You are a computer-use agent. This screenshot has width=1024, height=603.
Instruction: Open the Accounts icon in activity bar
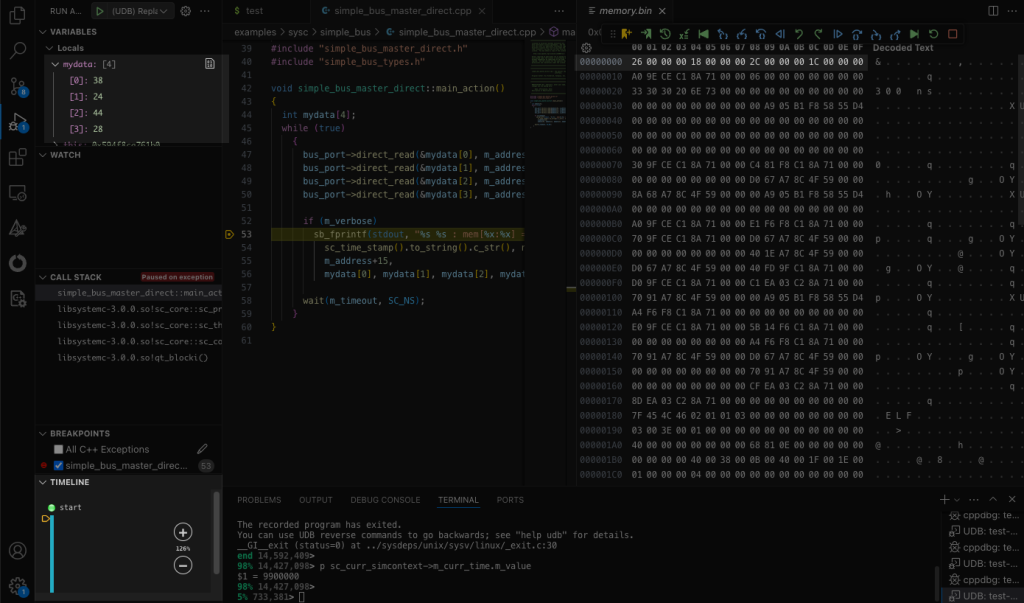coord(18,551)
